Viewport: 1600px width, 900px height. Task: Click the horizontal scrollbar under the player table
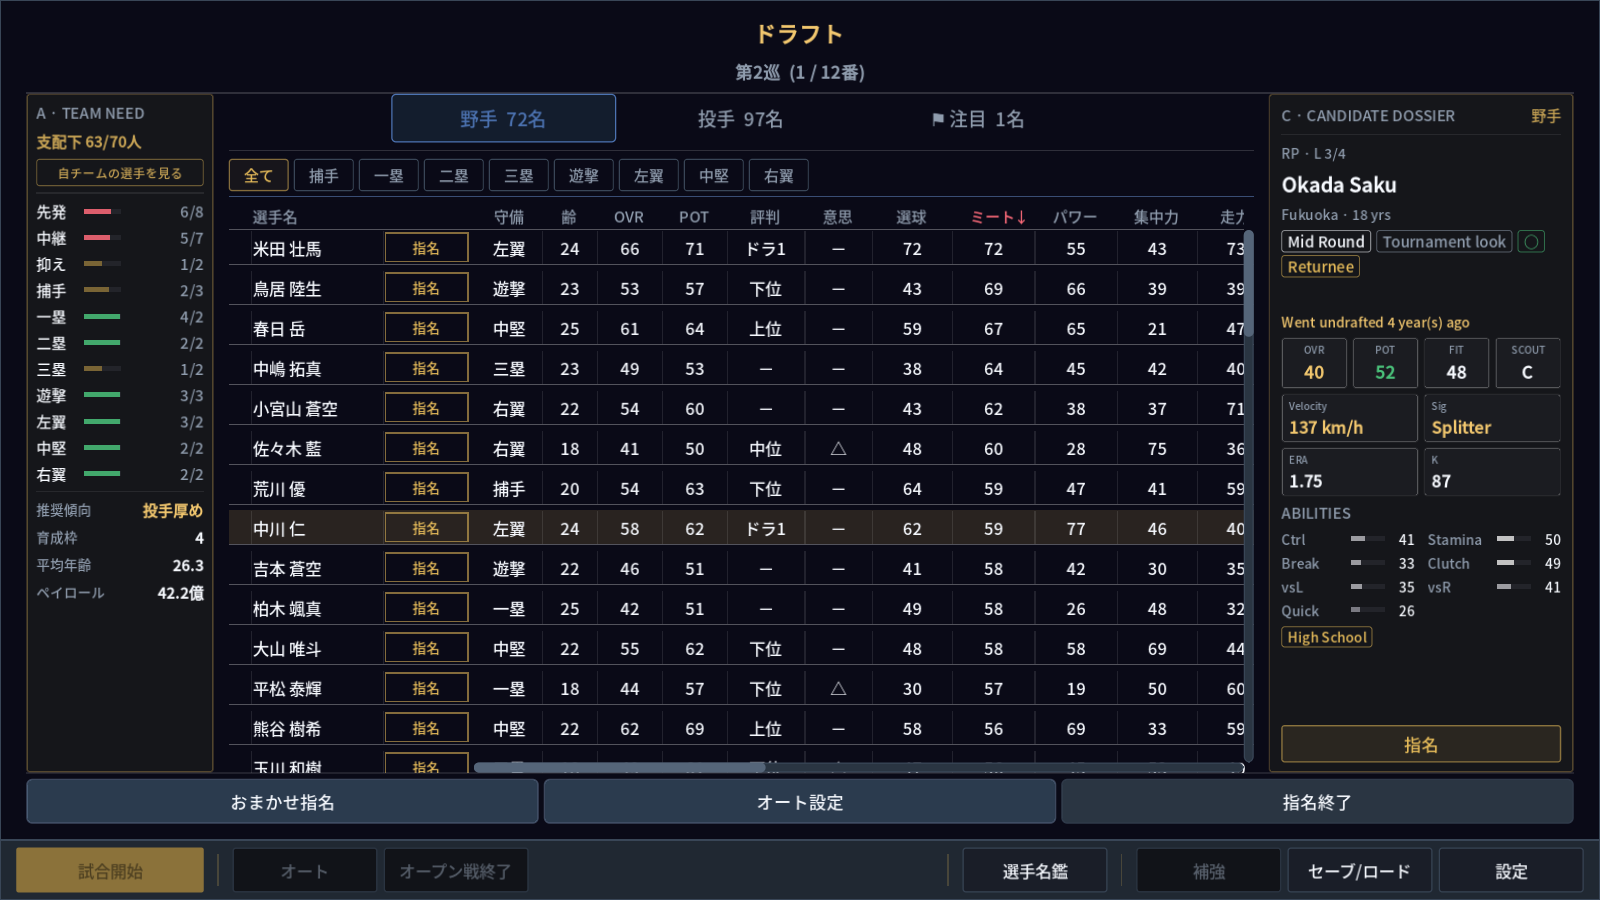(620, 768)
